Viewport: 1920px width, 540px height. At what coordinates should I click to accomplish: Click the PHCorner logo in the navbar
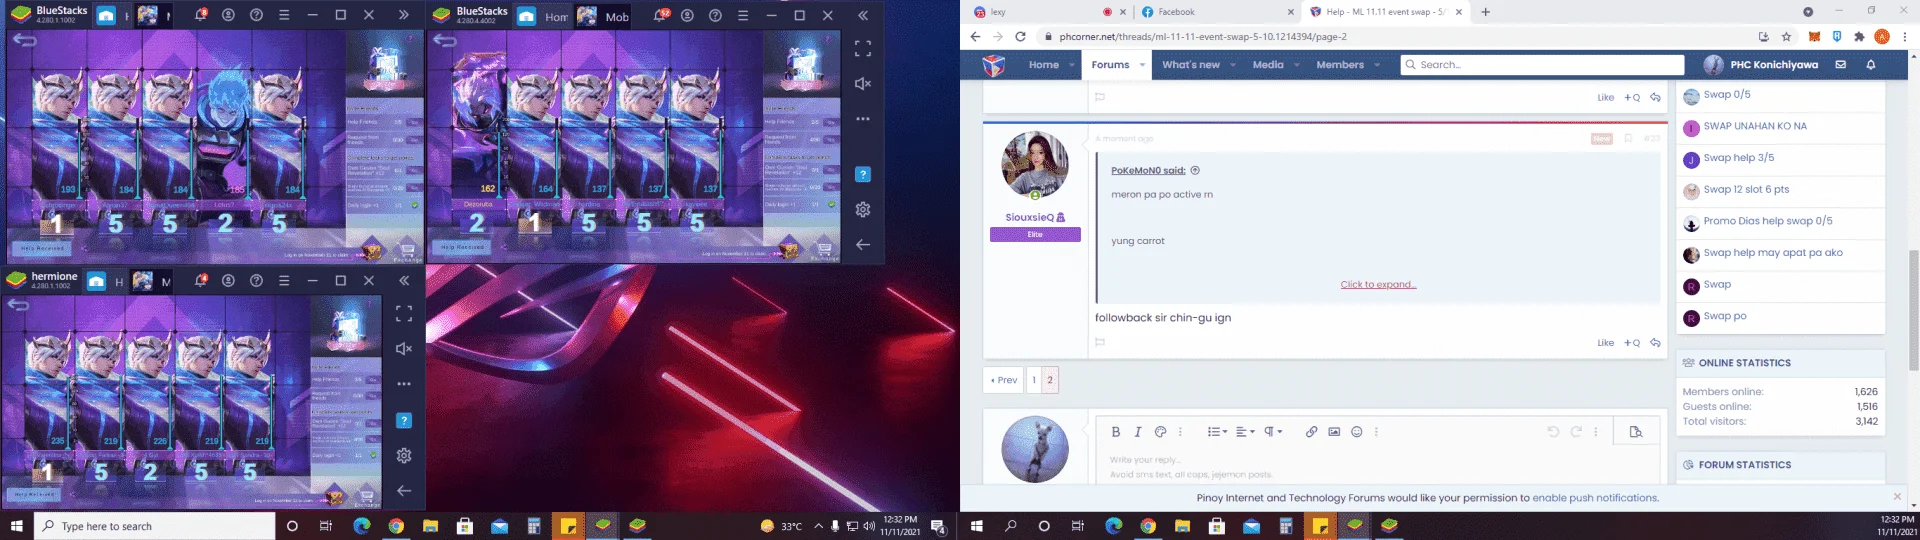point(993,65)
